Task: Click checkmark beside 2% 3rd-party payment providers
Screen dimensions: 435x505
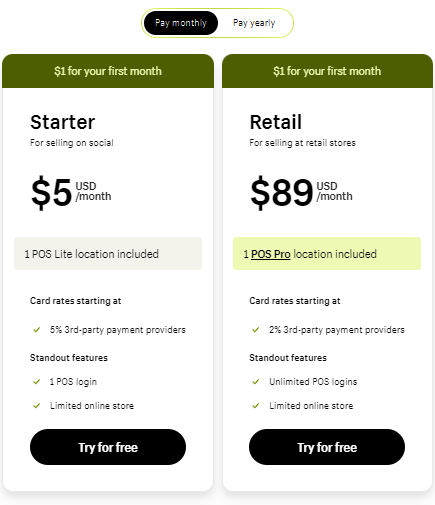Action: 256,330
